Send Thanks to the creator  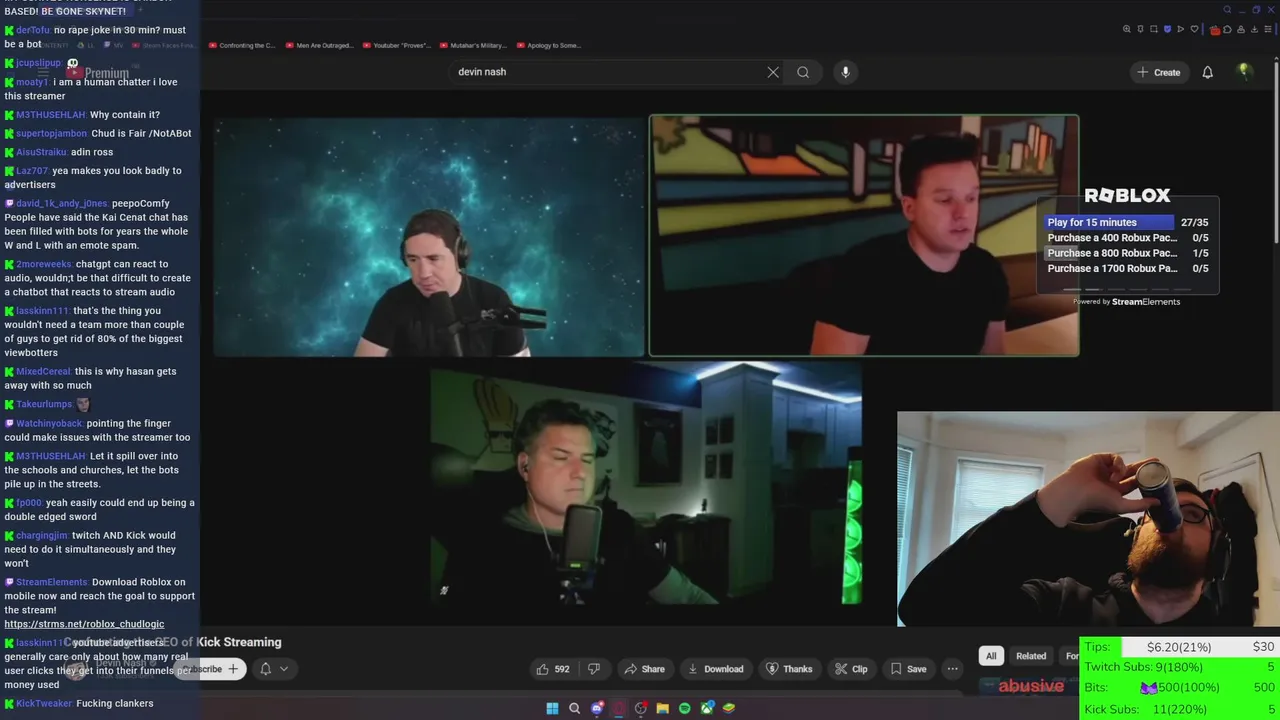[789, 669]
